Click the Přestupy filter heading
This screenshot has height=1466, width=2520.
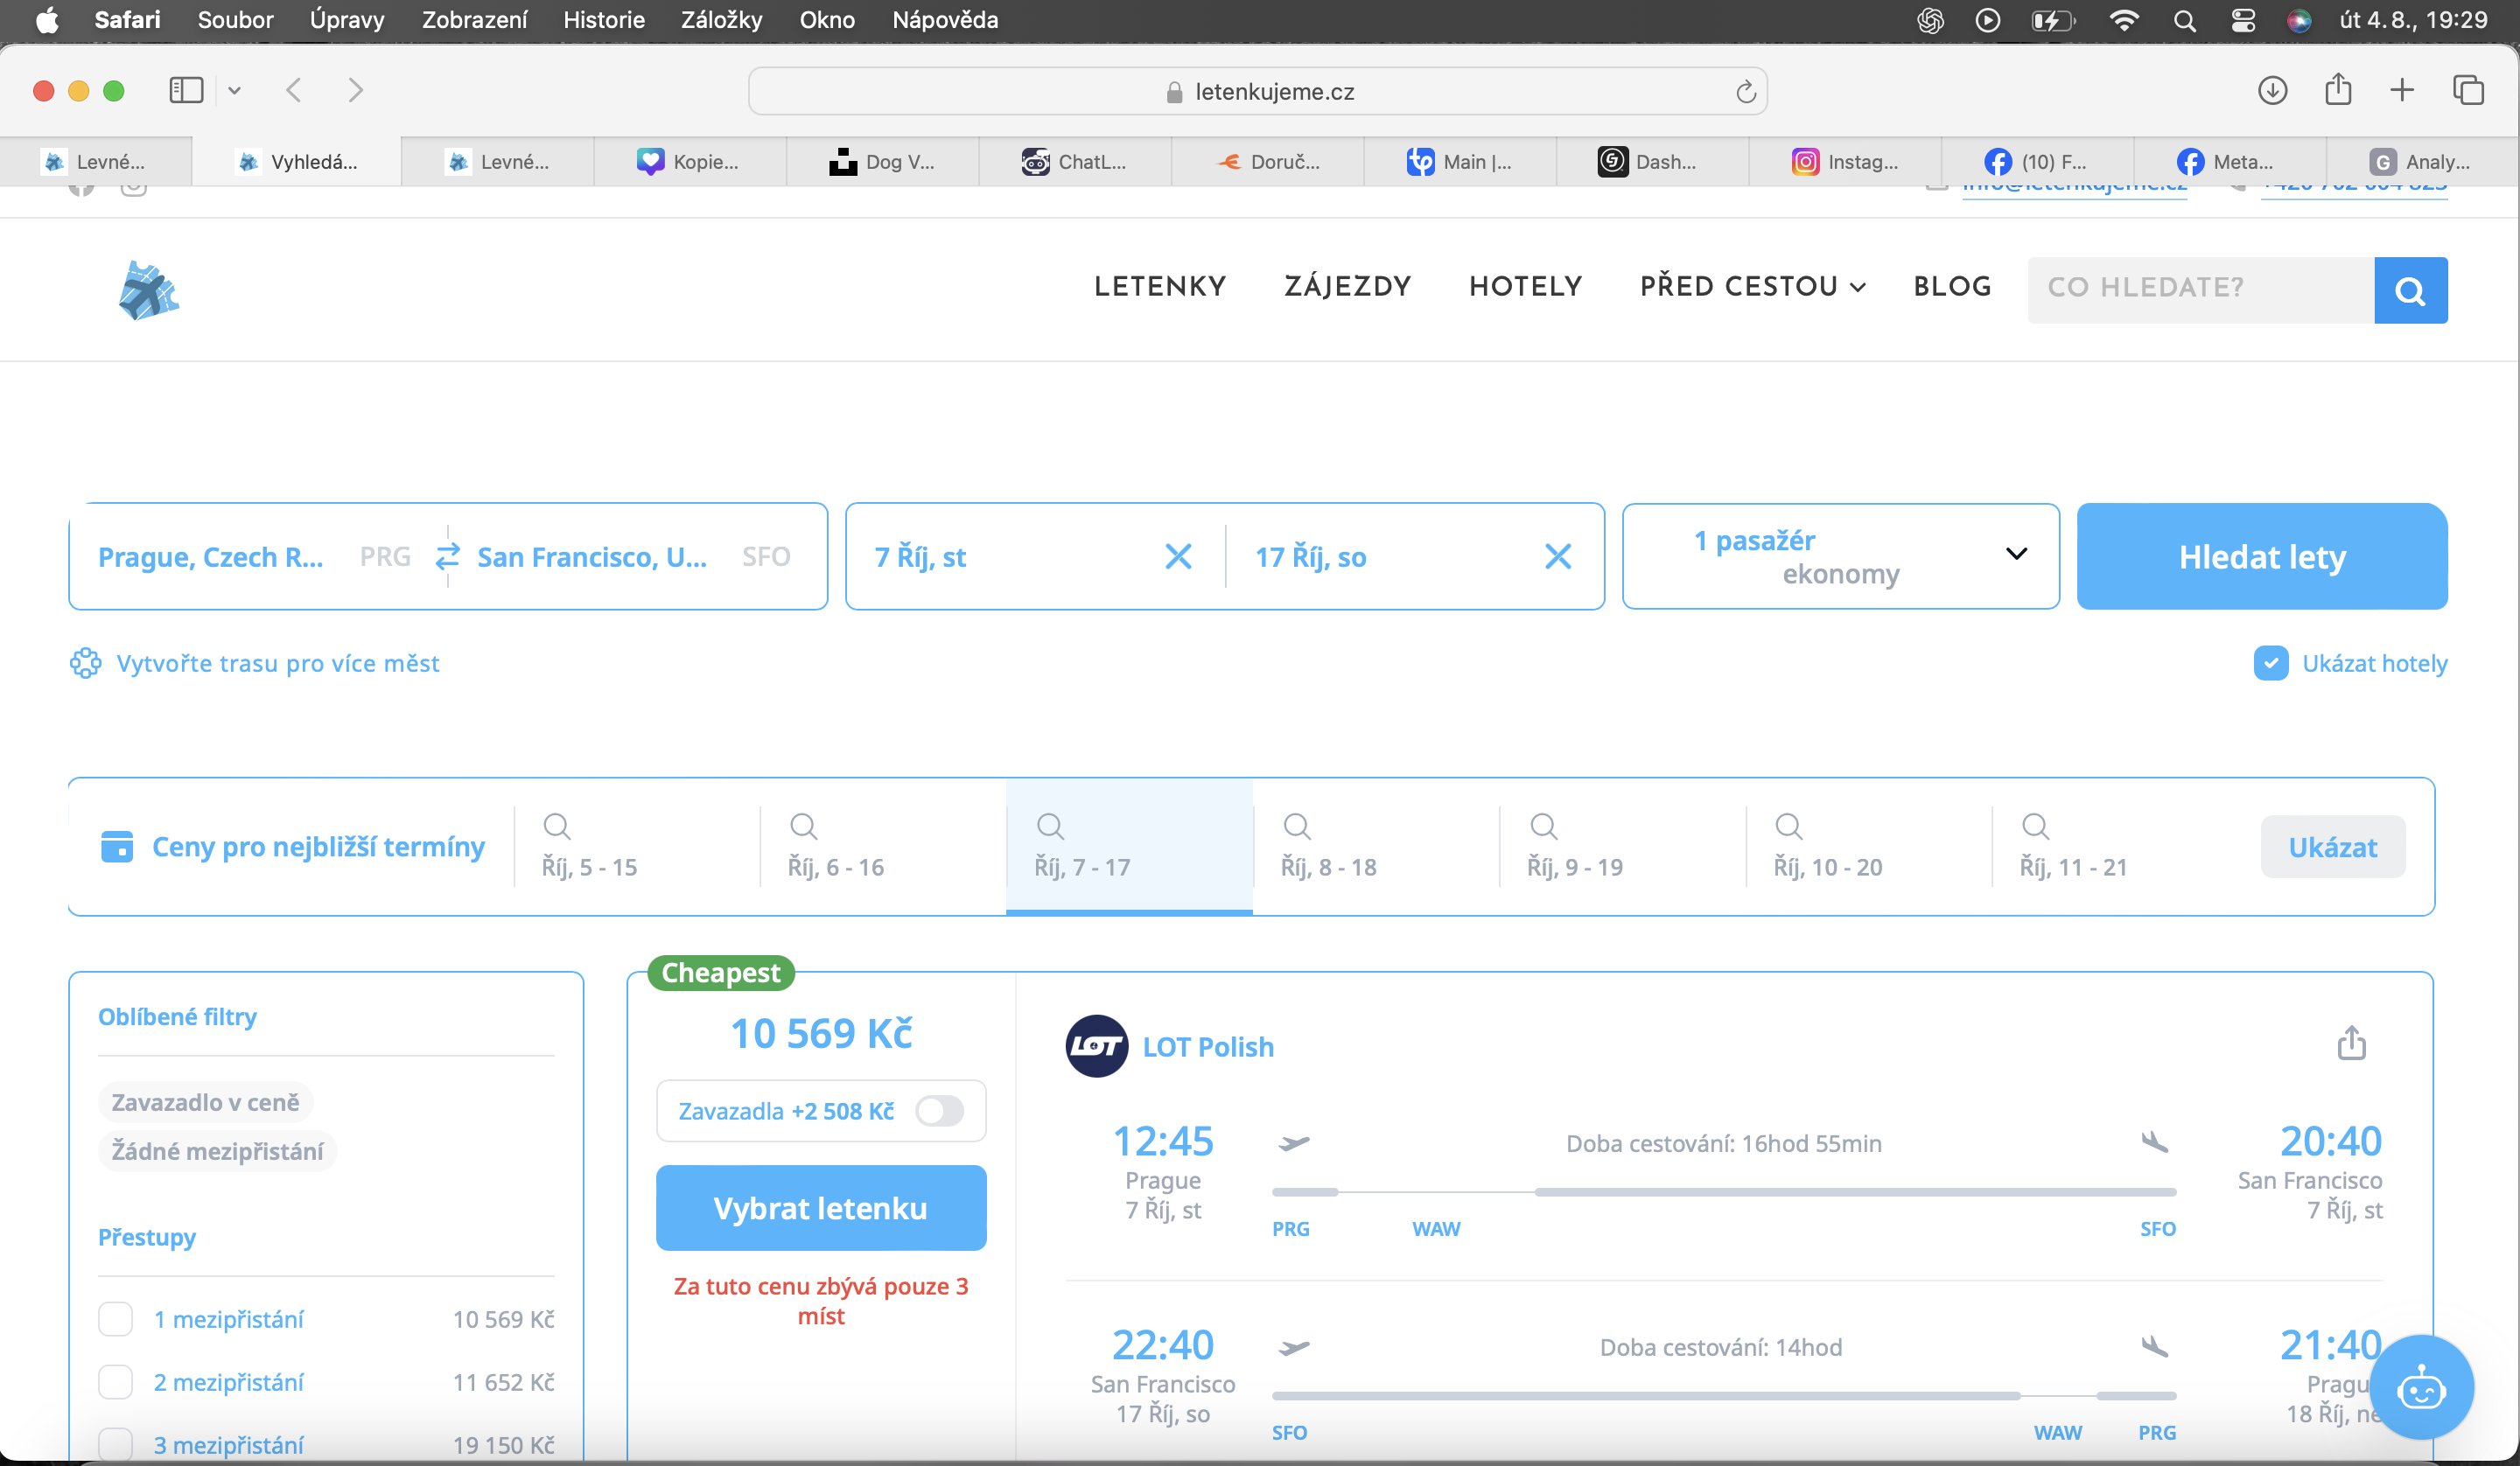point(147,1237)
